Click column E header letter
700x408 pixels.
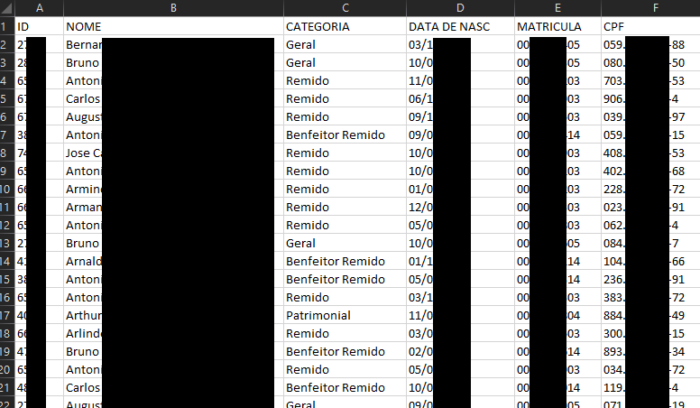[556, 8]
